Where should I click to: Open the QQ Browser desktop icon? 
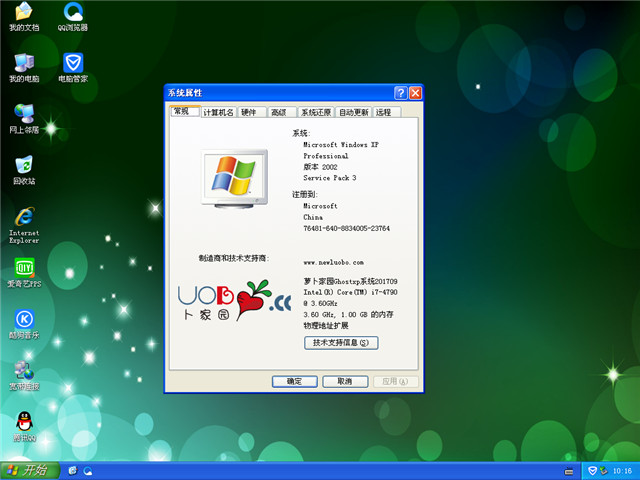[73, 17]
